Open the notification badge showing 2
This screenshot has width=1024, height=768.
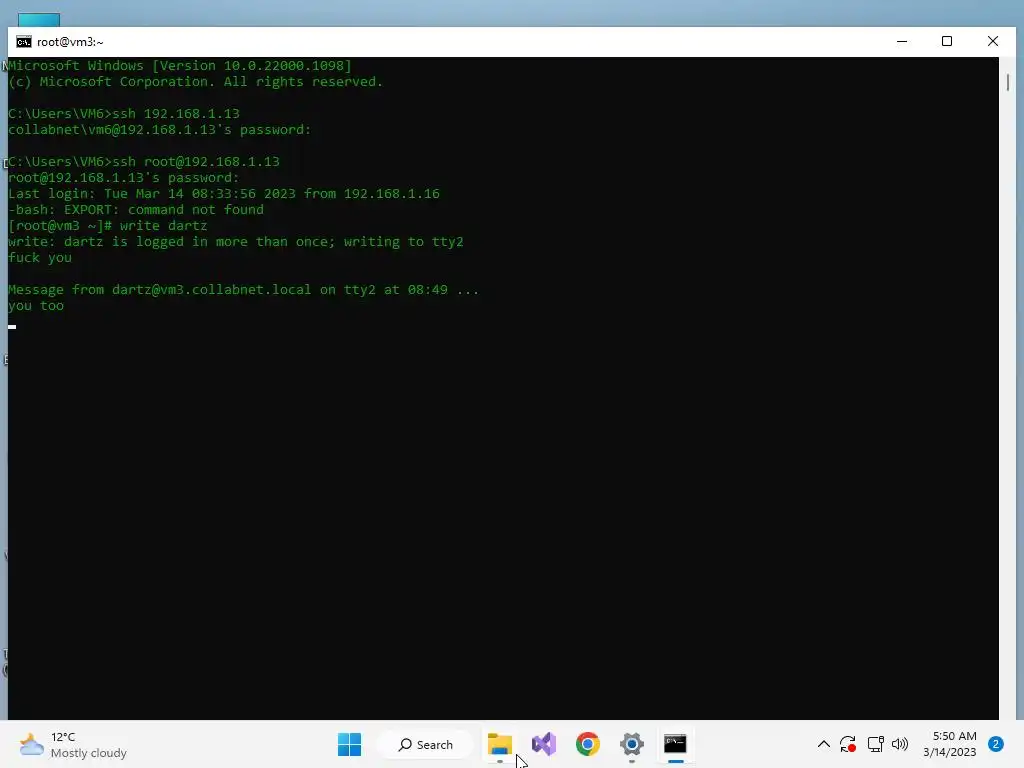tap(996, 744)
